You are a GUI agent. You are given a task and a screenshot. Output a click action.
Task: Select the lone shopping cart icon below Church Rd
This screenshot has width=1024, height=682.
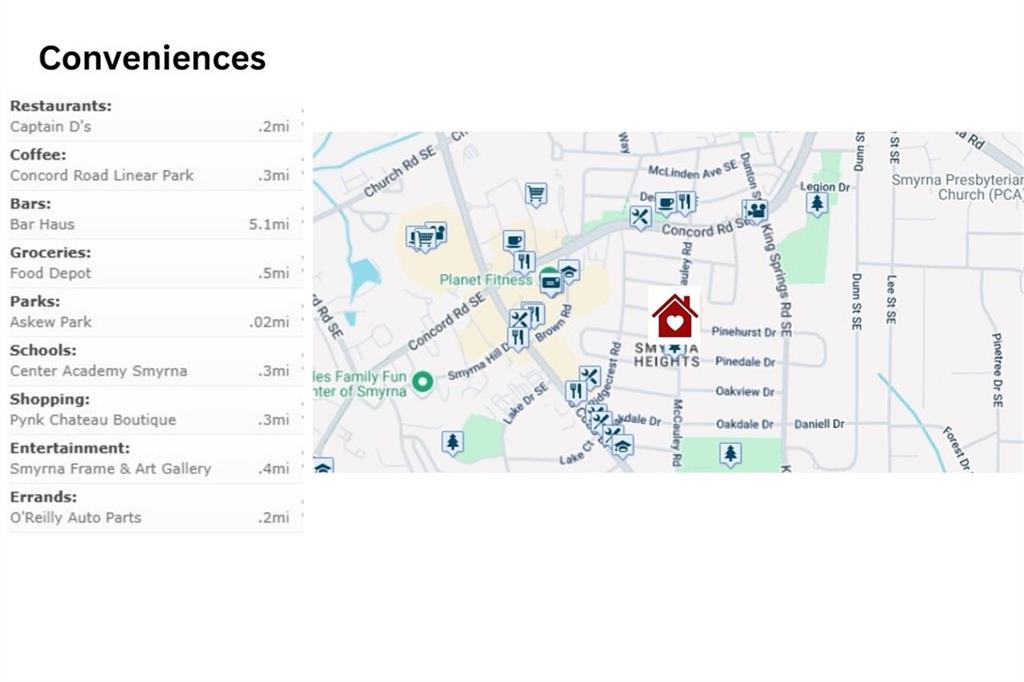[x=536, y=194]
